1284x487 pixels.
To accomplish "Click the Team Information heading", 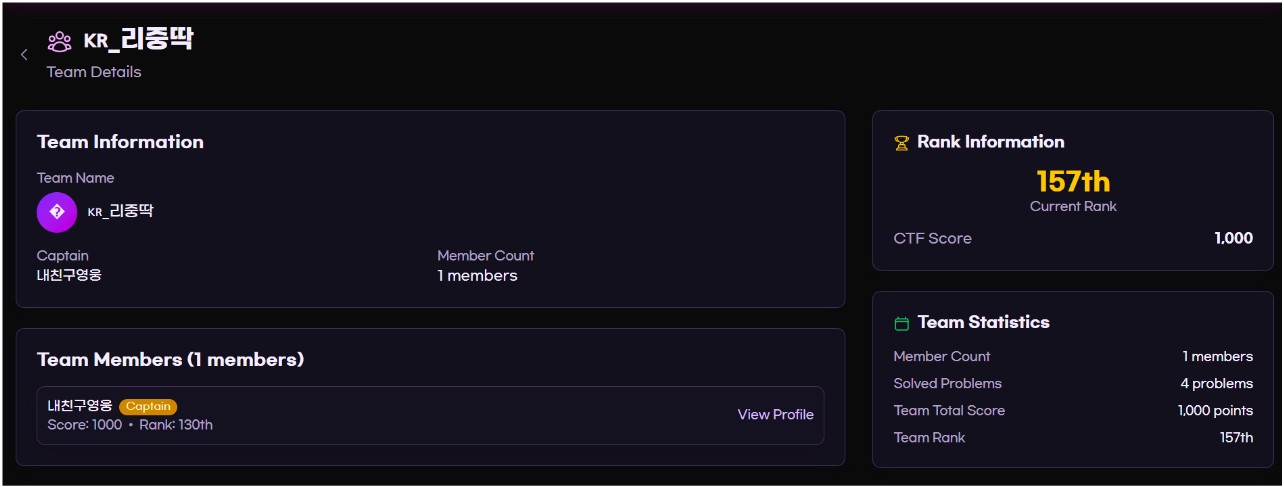I will (120, 142).
